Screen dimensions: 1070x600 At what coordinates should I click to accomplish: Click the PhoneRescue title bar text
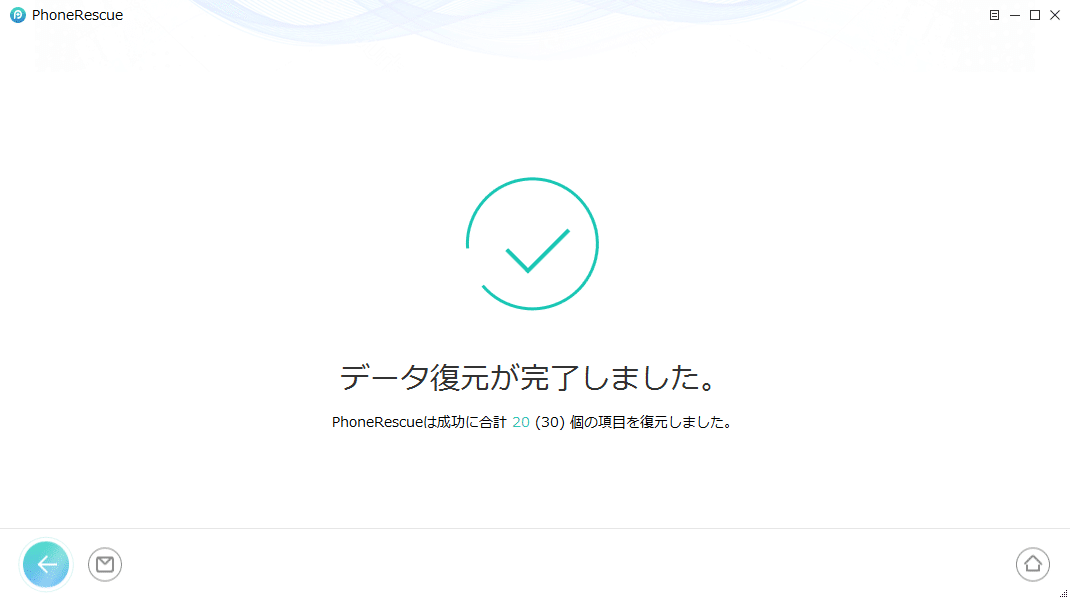pyautogui.click(x=77, y=15)
